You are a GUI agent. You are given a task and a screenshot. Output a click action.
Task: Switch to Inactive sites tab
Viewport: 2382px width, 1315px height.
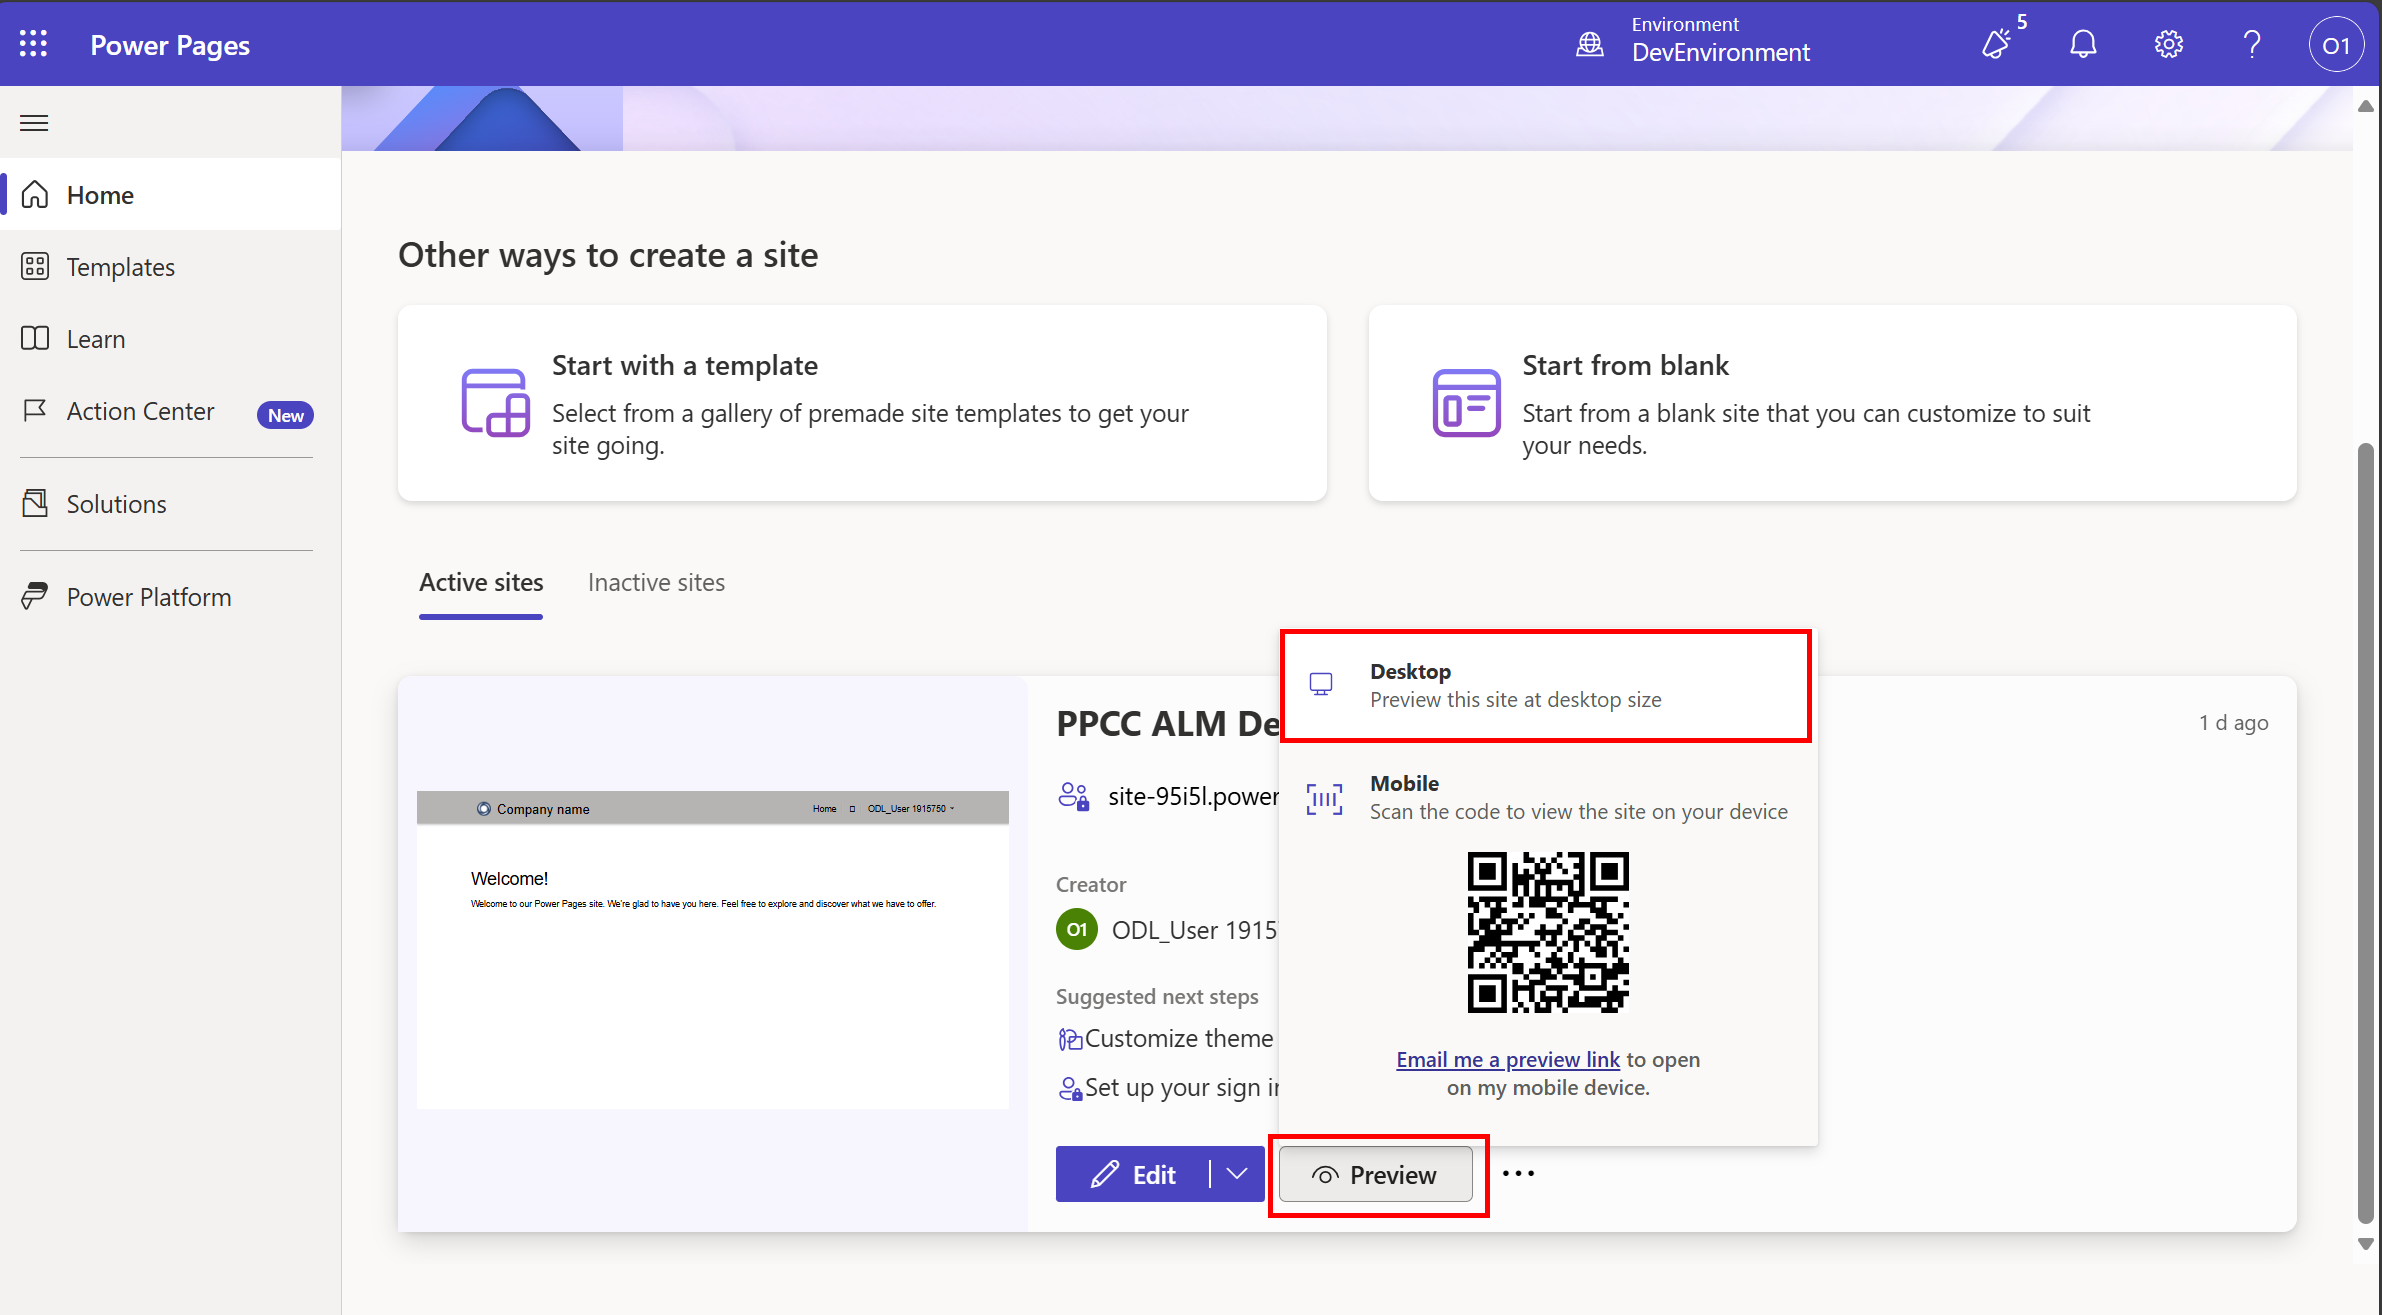656,583
